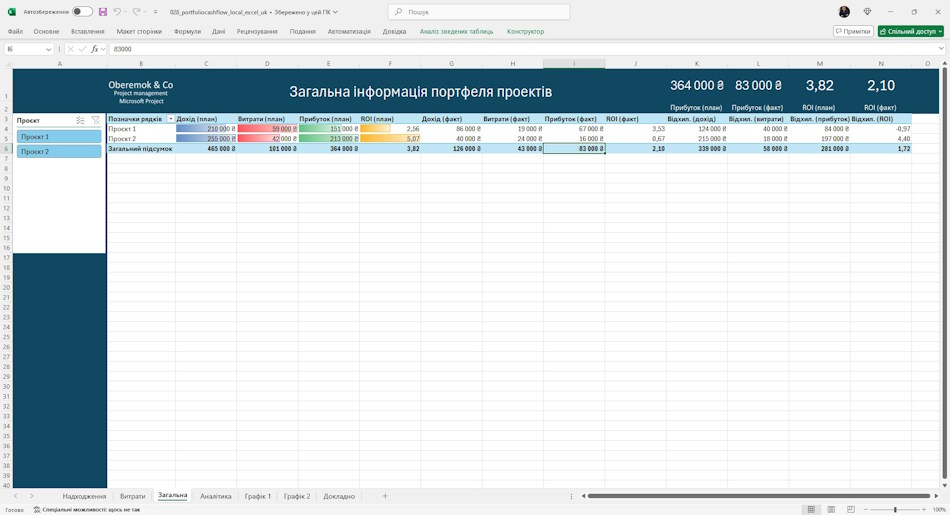Click the zoom slider
The width and height of the screenshot is (950, 515).
(895, 510)
